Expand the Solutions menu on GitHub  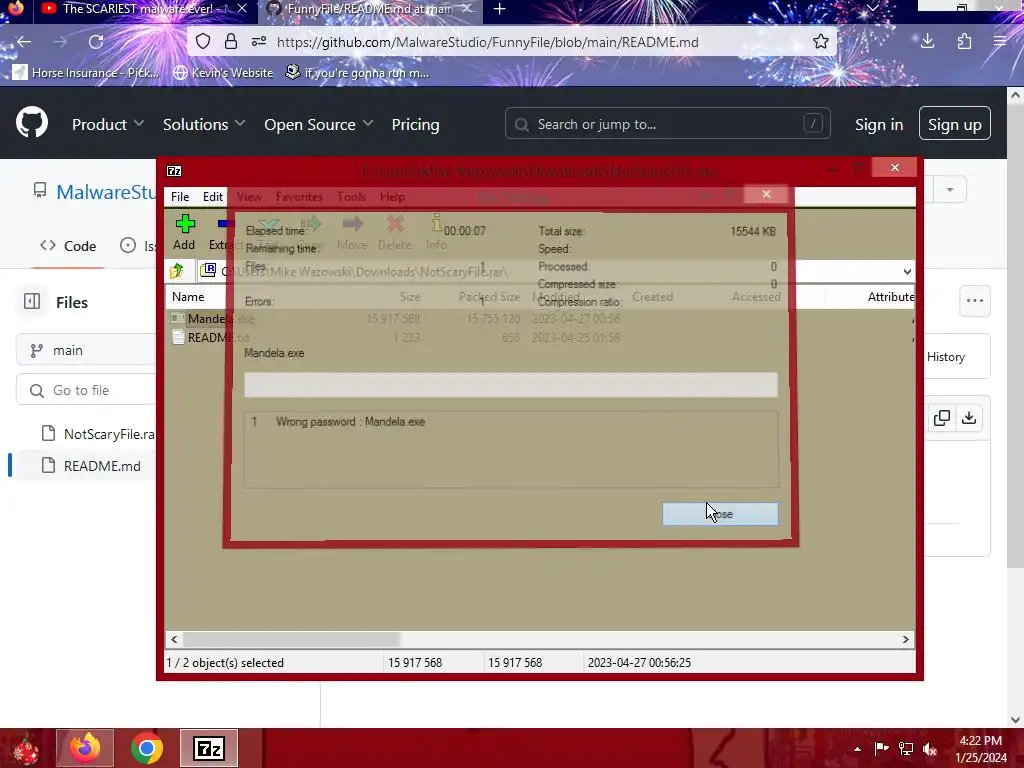coord(204,124)
